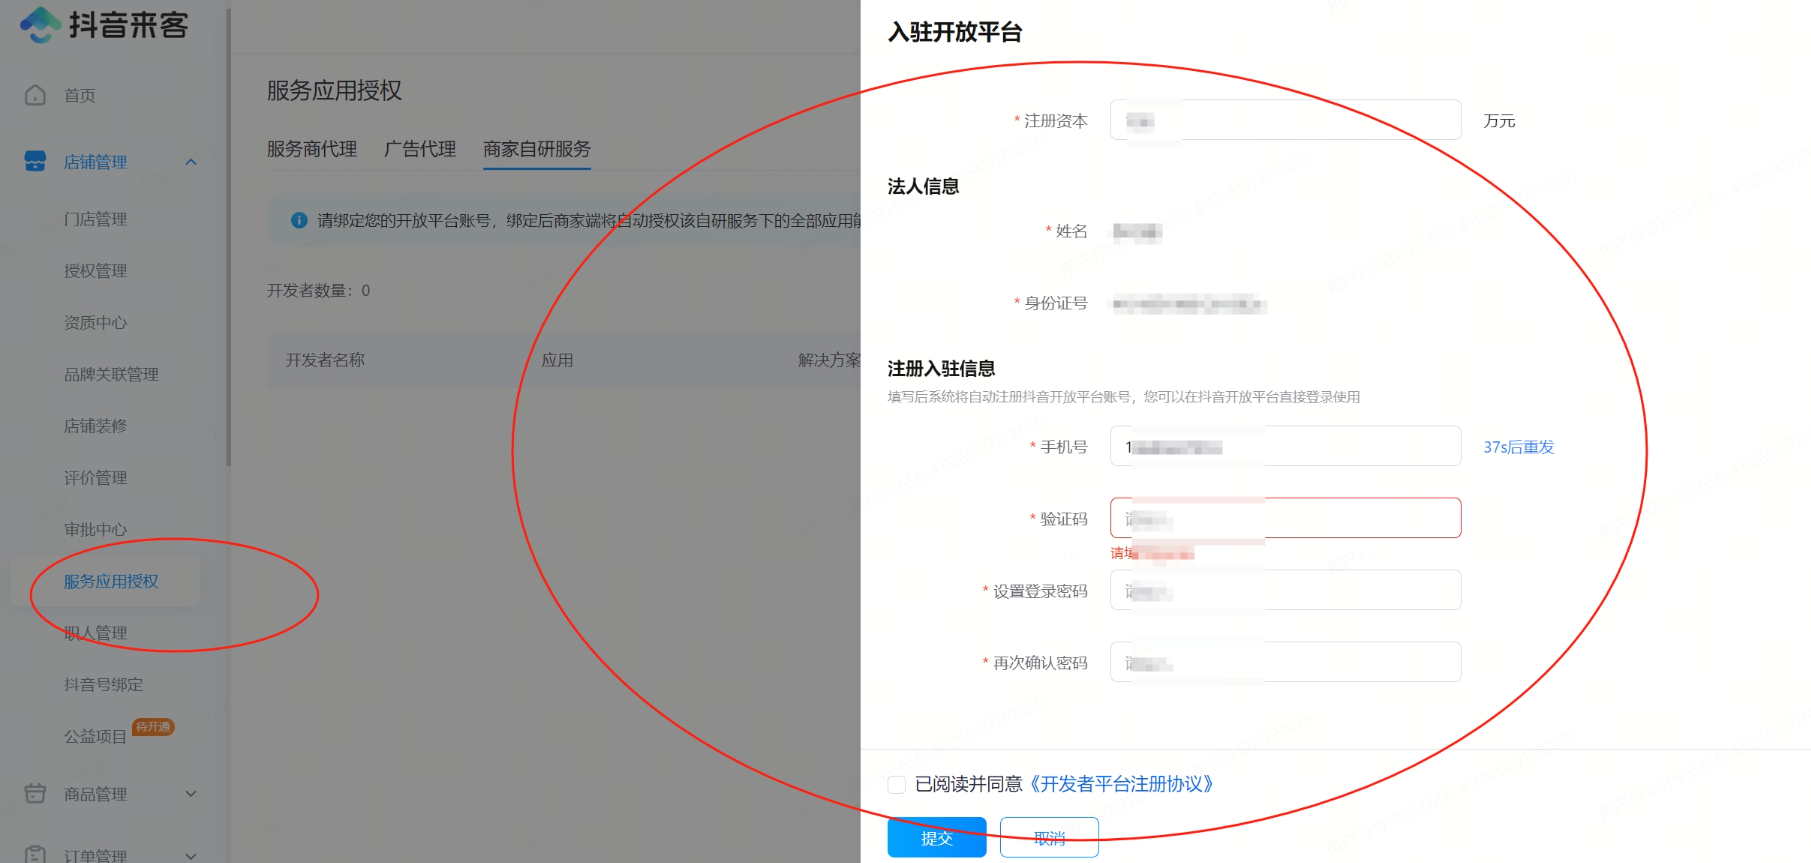
Task: Click the 取消 cancel button
Action: pos(1049,838)
